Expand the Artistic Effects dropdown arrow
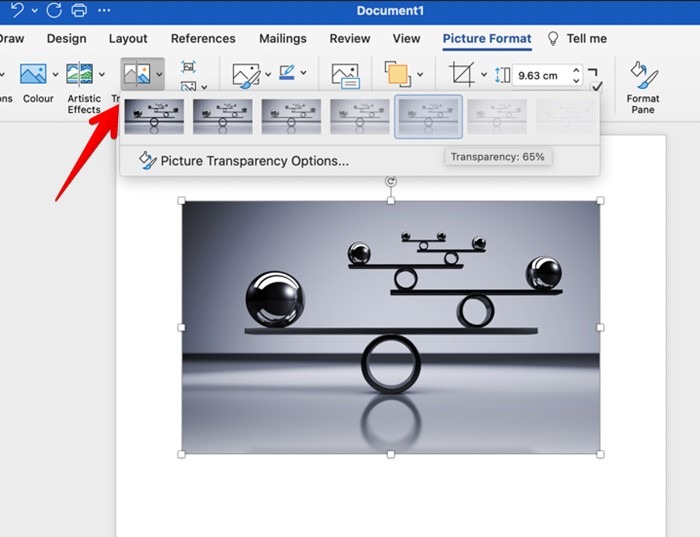Screen dimensions: 700x537 [102, 75]
